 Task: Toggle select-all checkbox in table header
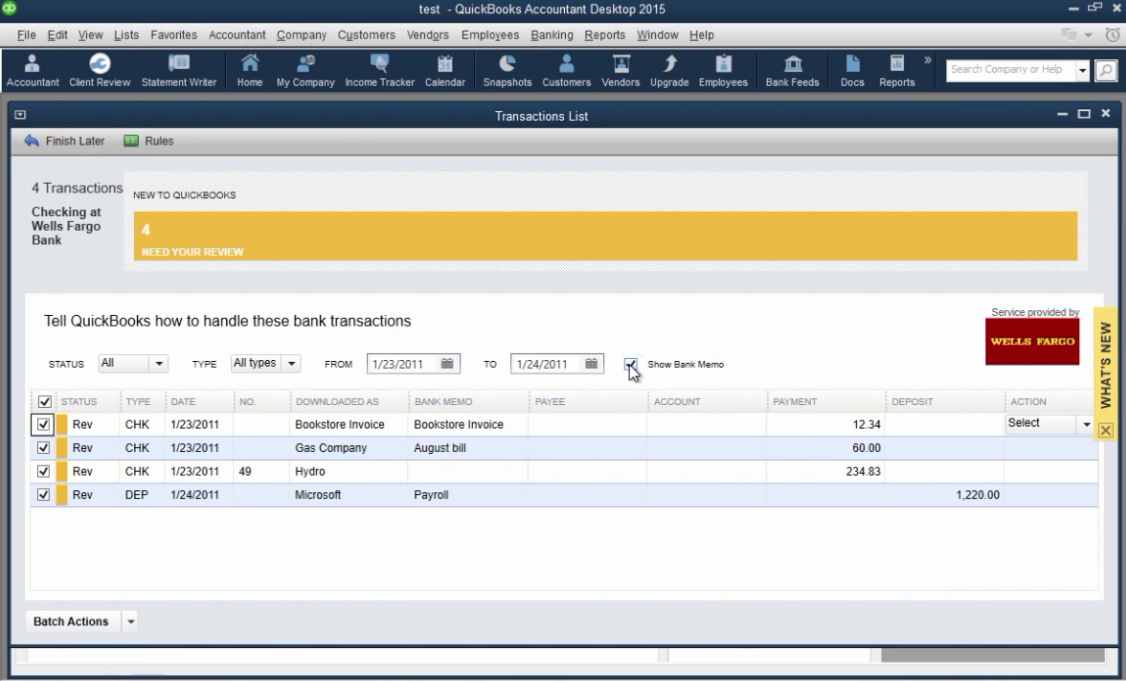tap(45, 402)
